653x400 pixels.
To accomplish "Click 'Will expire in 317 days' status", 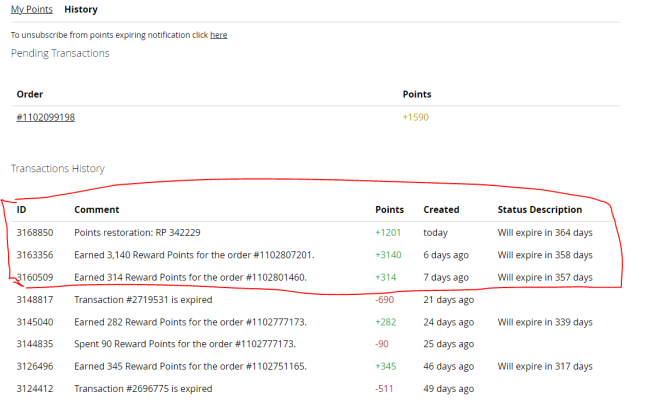I will pos(545,366).
